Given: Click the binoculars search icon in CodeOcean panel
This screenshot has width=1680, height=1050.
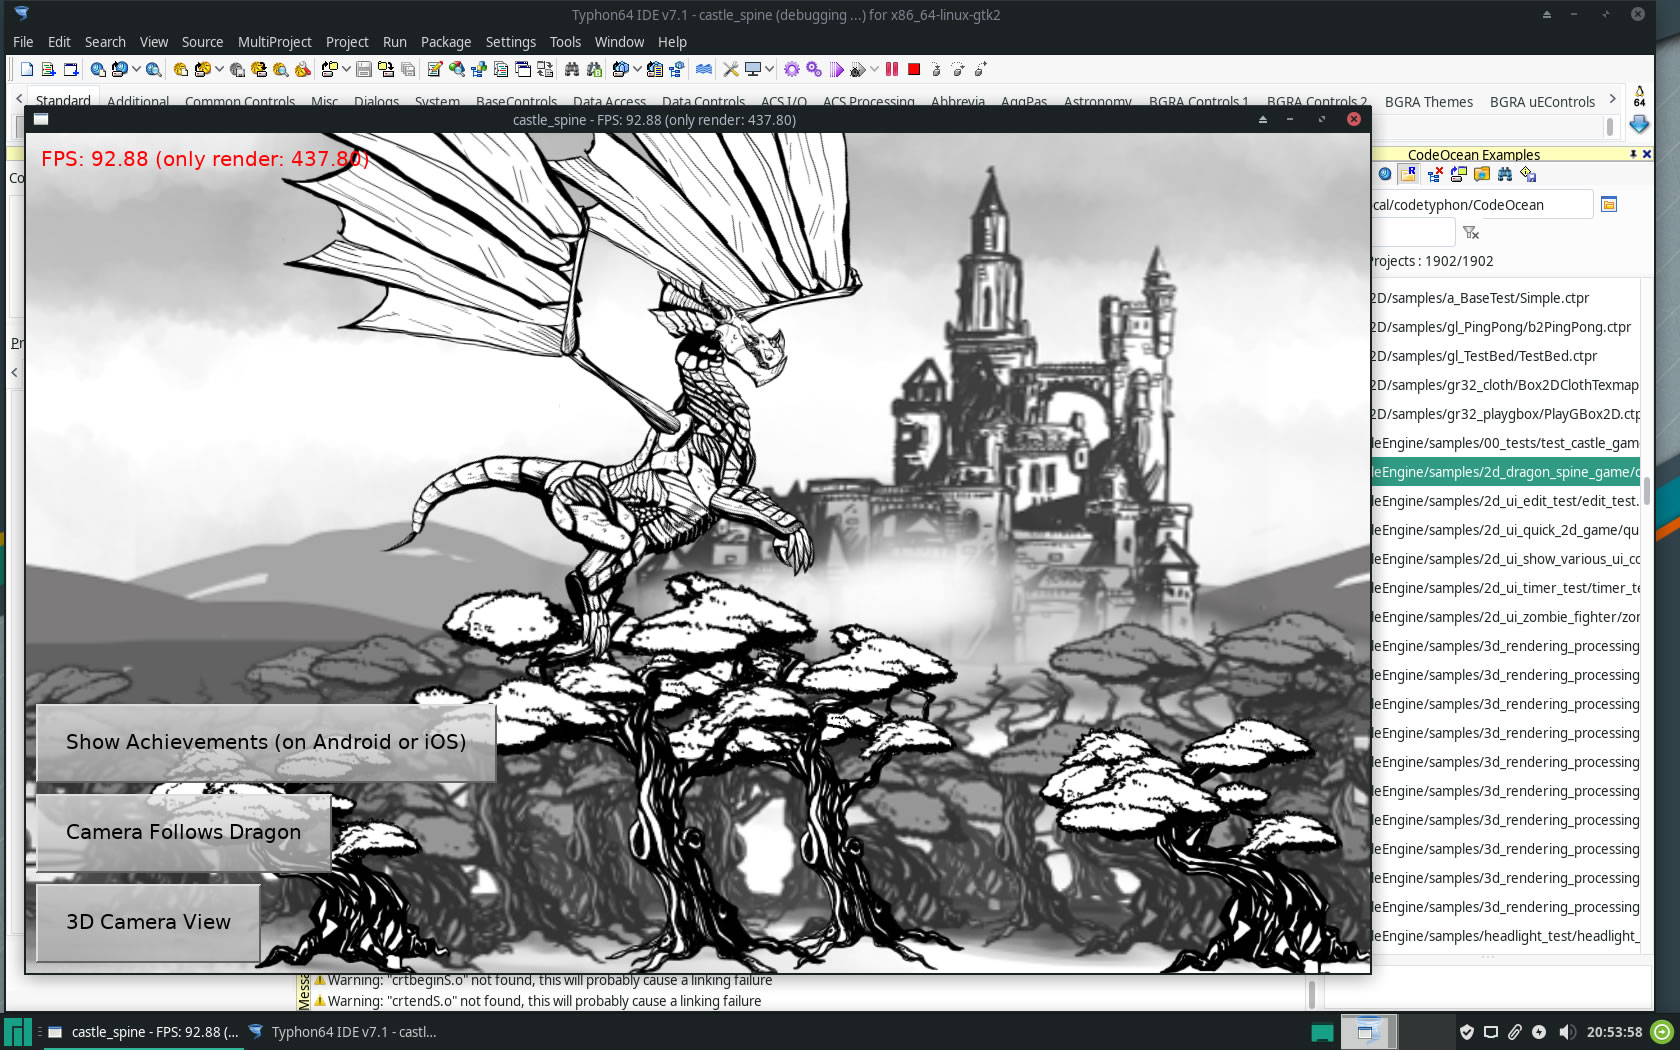Looking at the screenshot, I should tap(1505, 174).
